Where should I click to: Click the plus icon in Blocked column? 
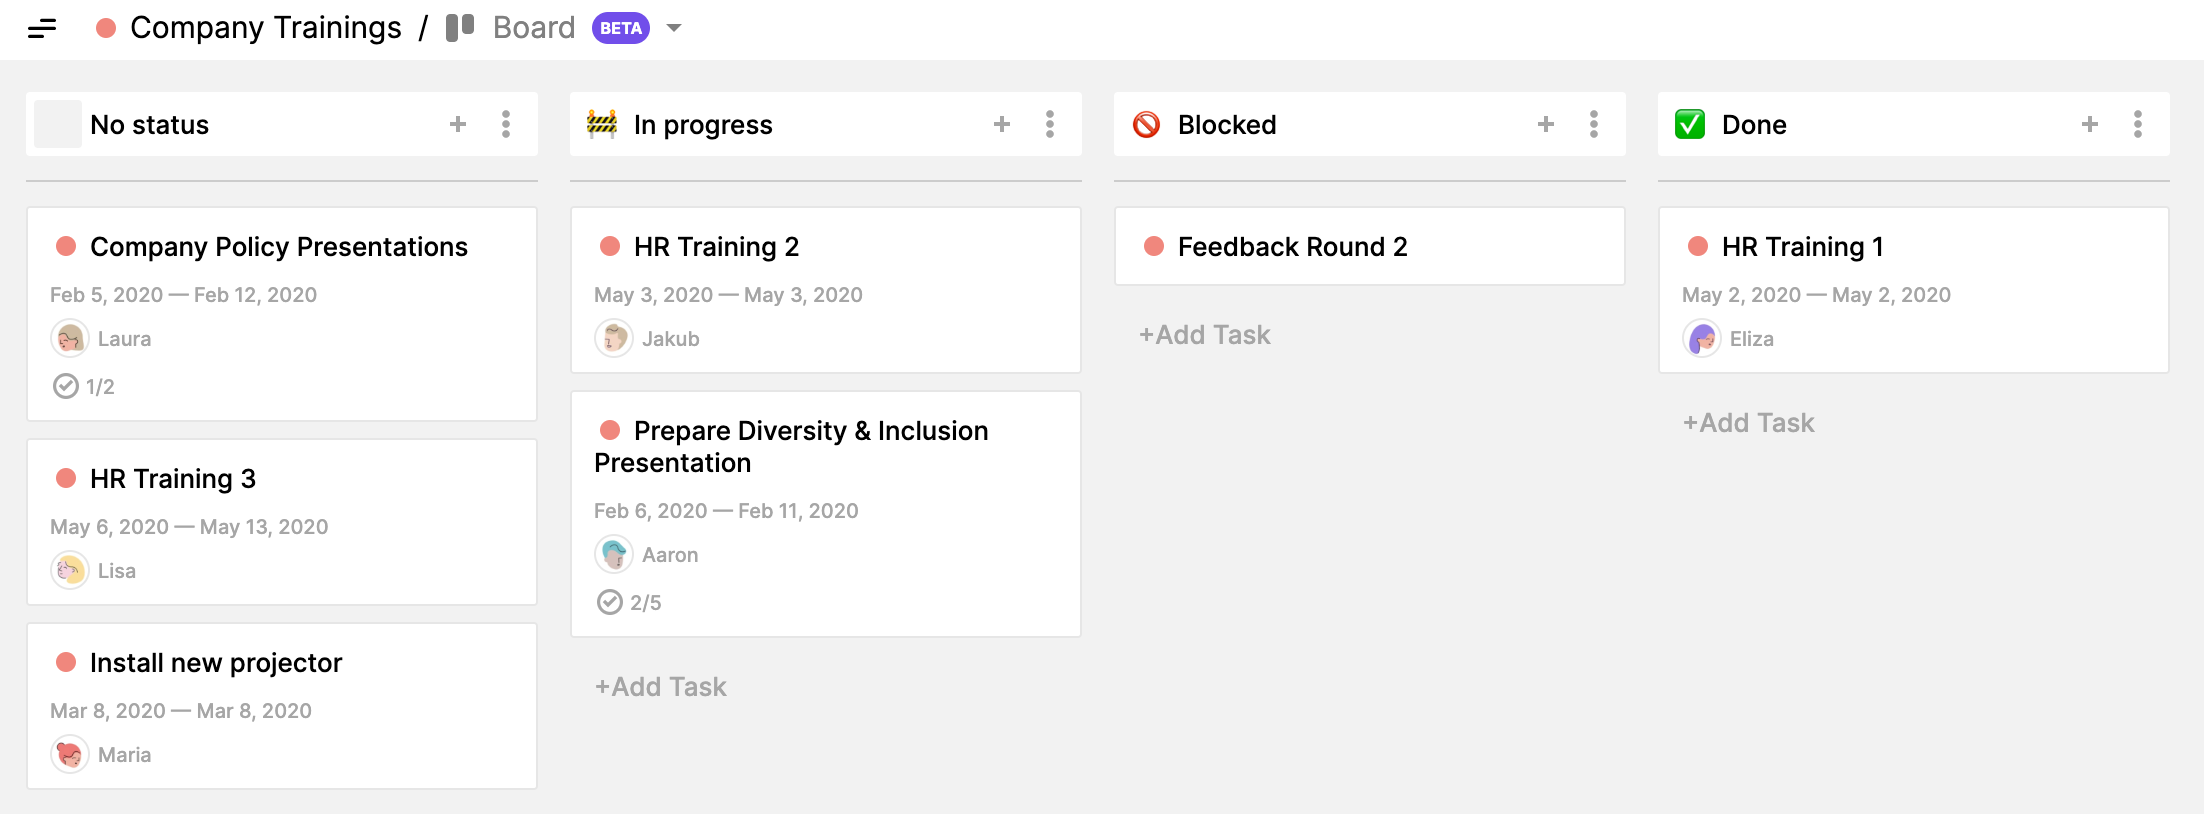click(1546, 124)
